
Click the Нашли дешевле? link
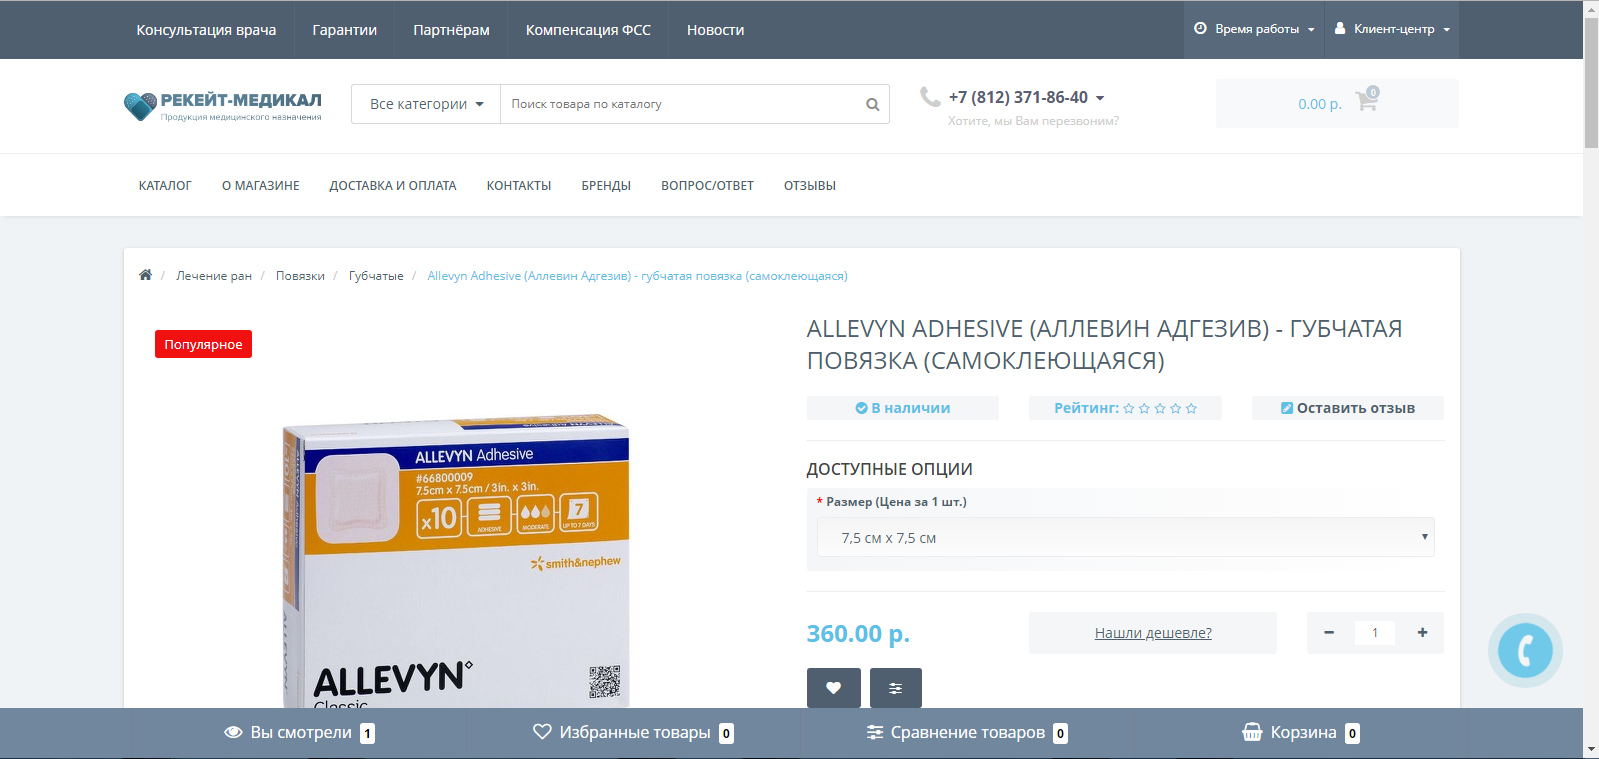click(1153, 633)
